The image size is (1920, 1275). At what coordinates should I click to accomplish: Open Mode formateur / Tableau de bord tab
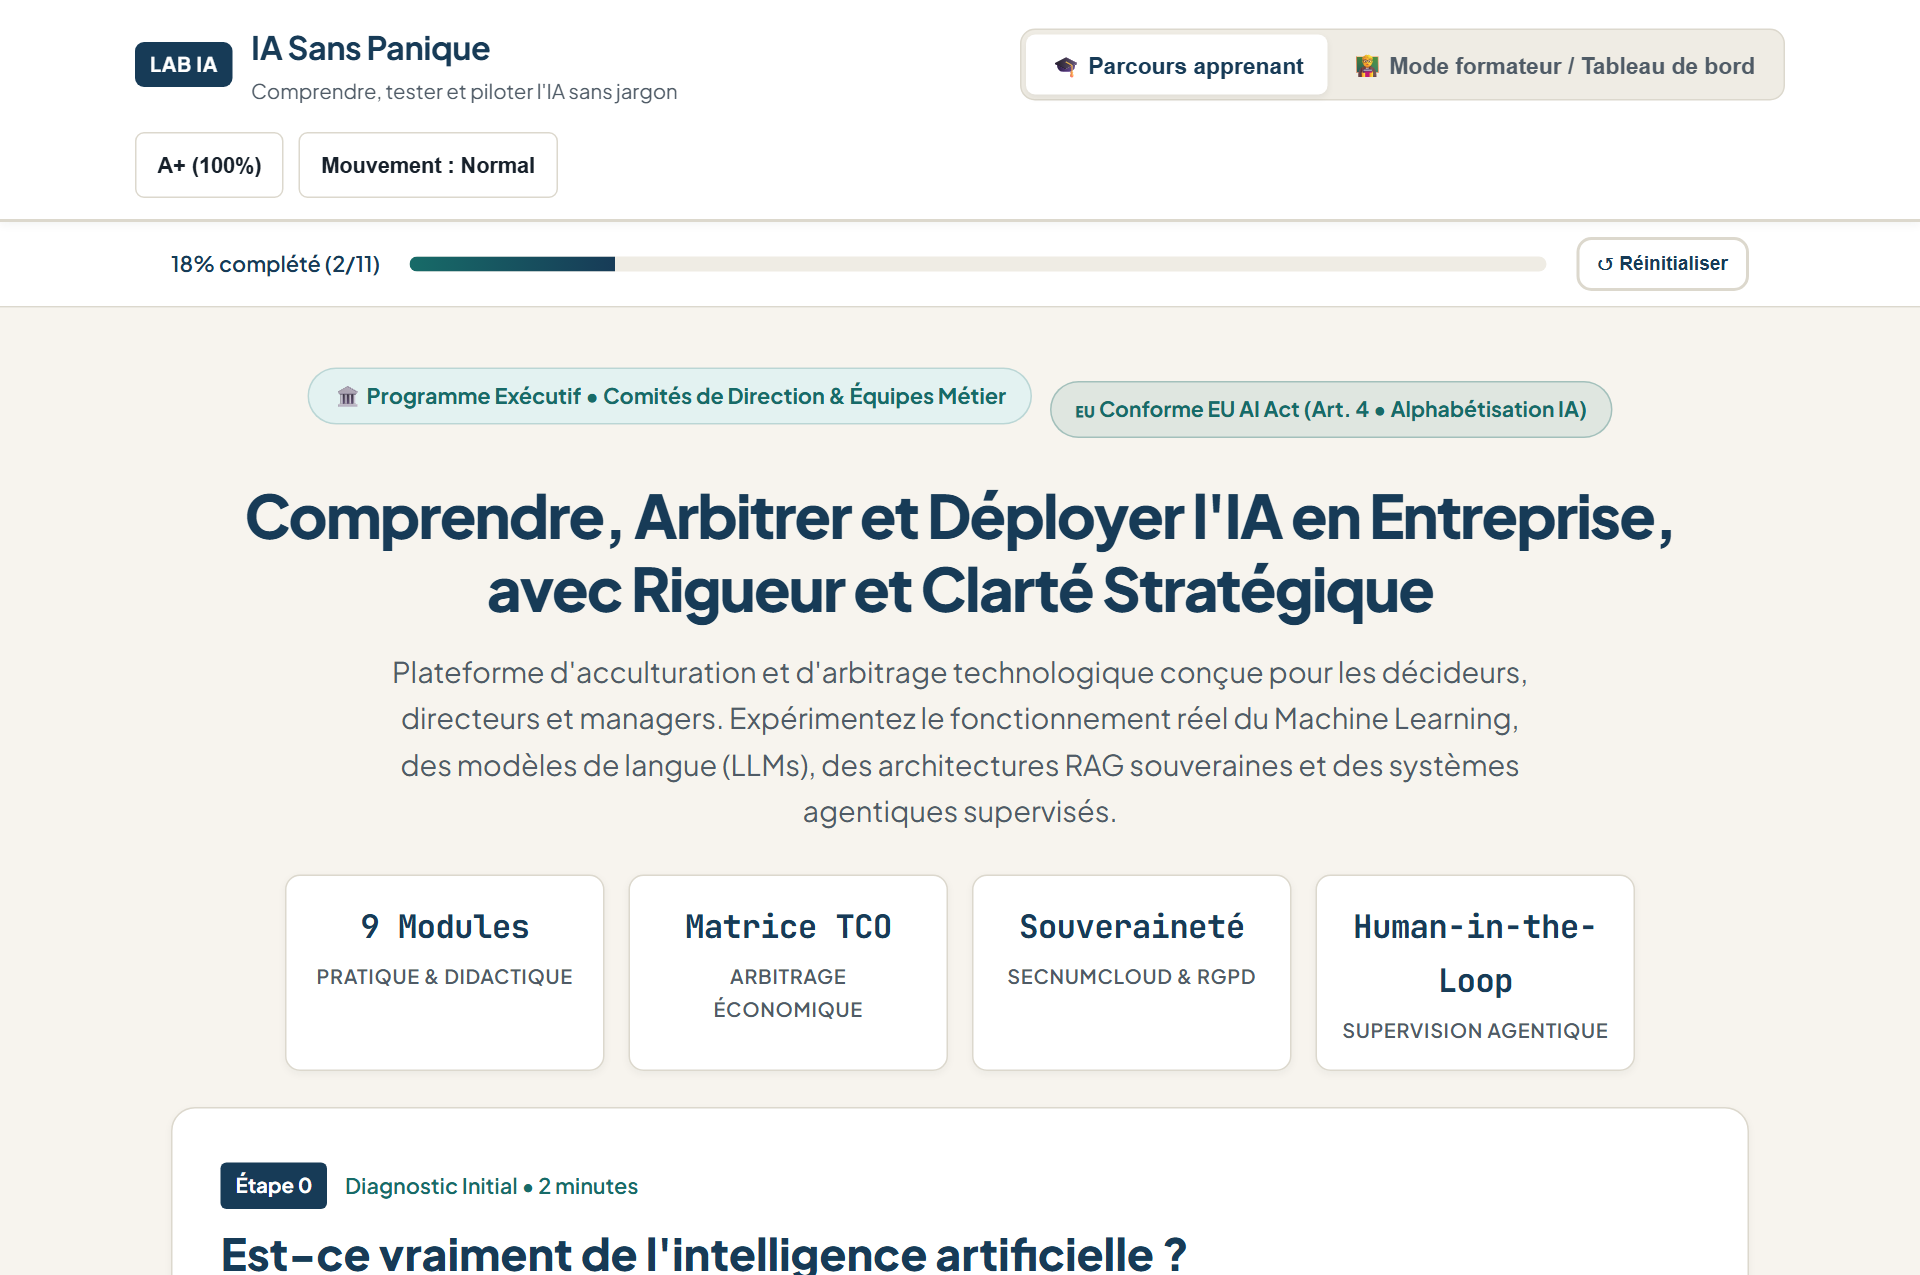click(x=1555, y=66)
